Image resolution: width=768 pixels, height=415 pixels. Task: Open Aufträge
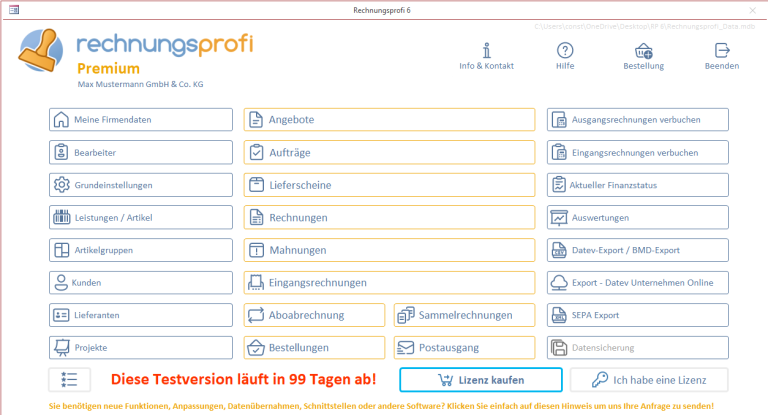(389, 152)
